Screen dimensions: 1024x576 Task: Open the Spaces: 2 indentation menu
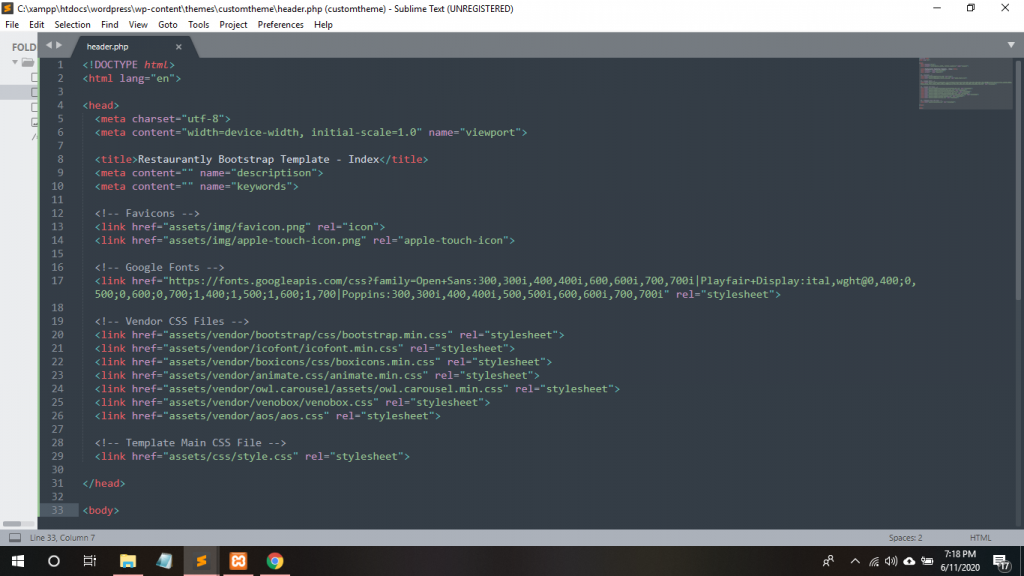[905, 538]
